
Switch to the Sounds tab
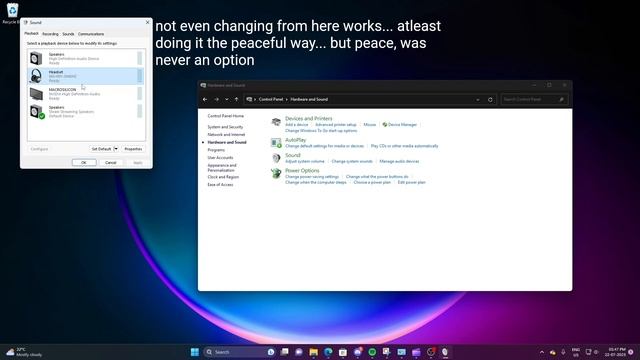pos(68,34)
